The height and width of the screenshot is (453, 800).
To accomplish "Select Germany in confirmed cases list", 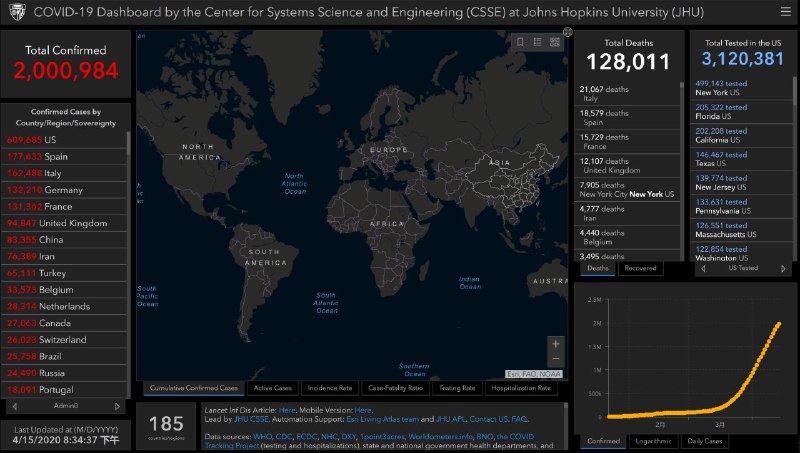I will (x=64, y=190).
